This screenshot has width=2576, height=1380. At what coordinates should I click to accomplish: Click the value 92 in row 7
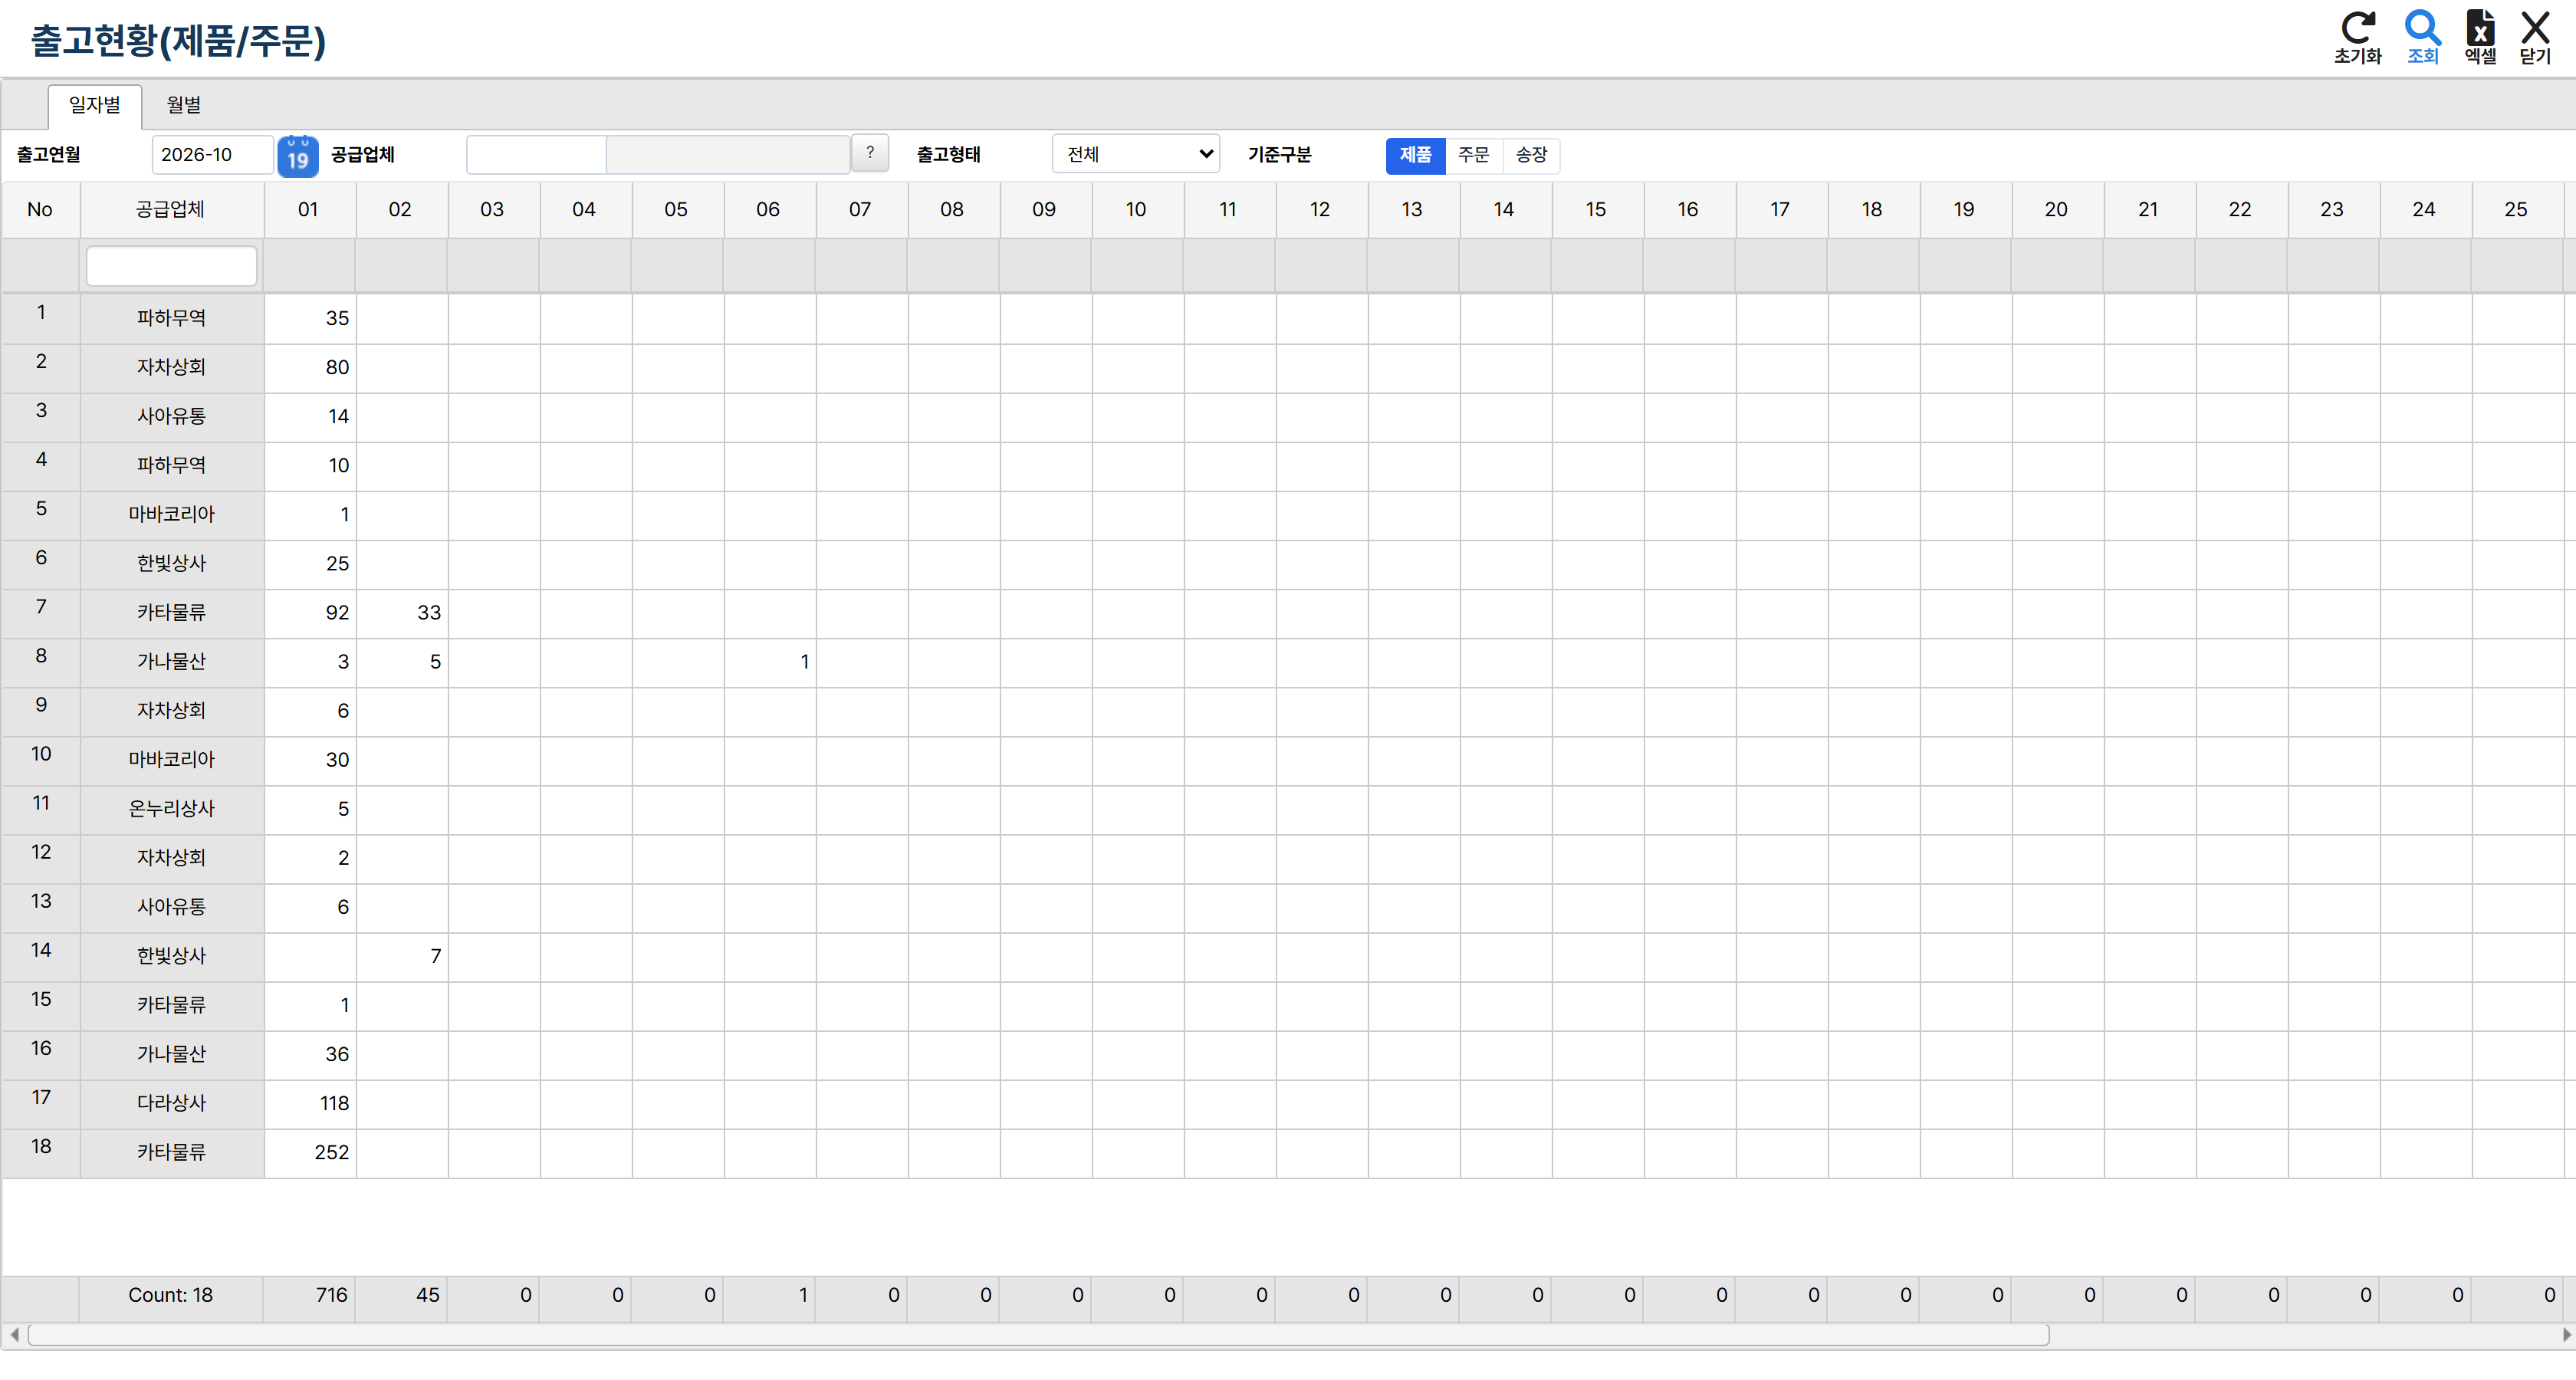337,613
